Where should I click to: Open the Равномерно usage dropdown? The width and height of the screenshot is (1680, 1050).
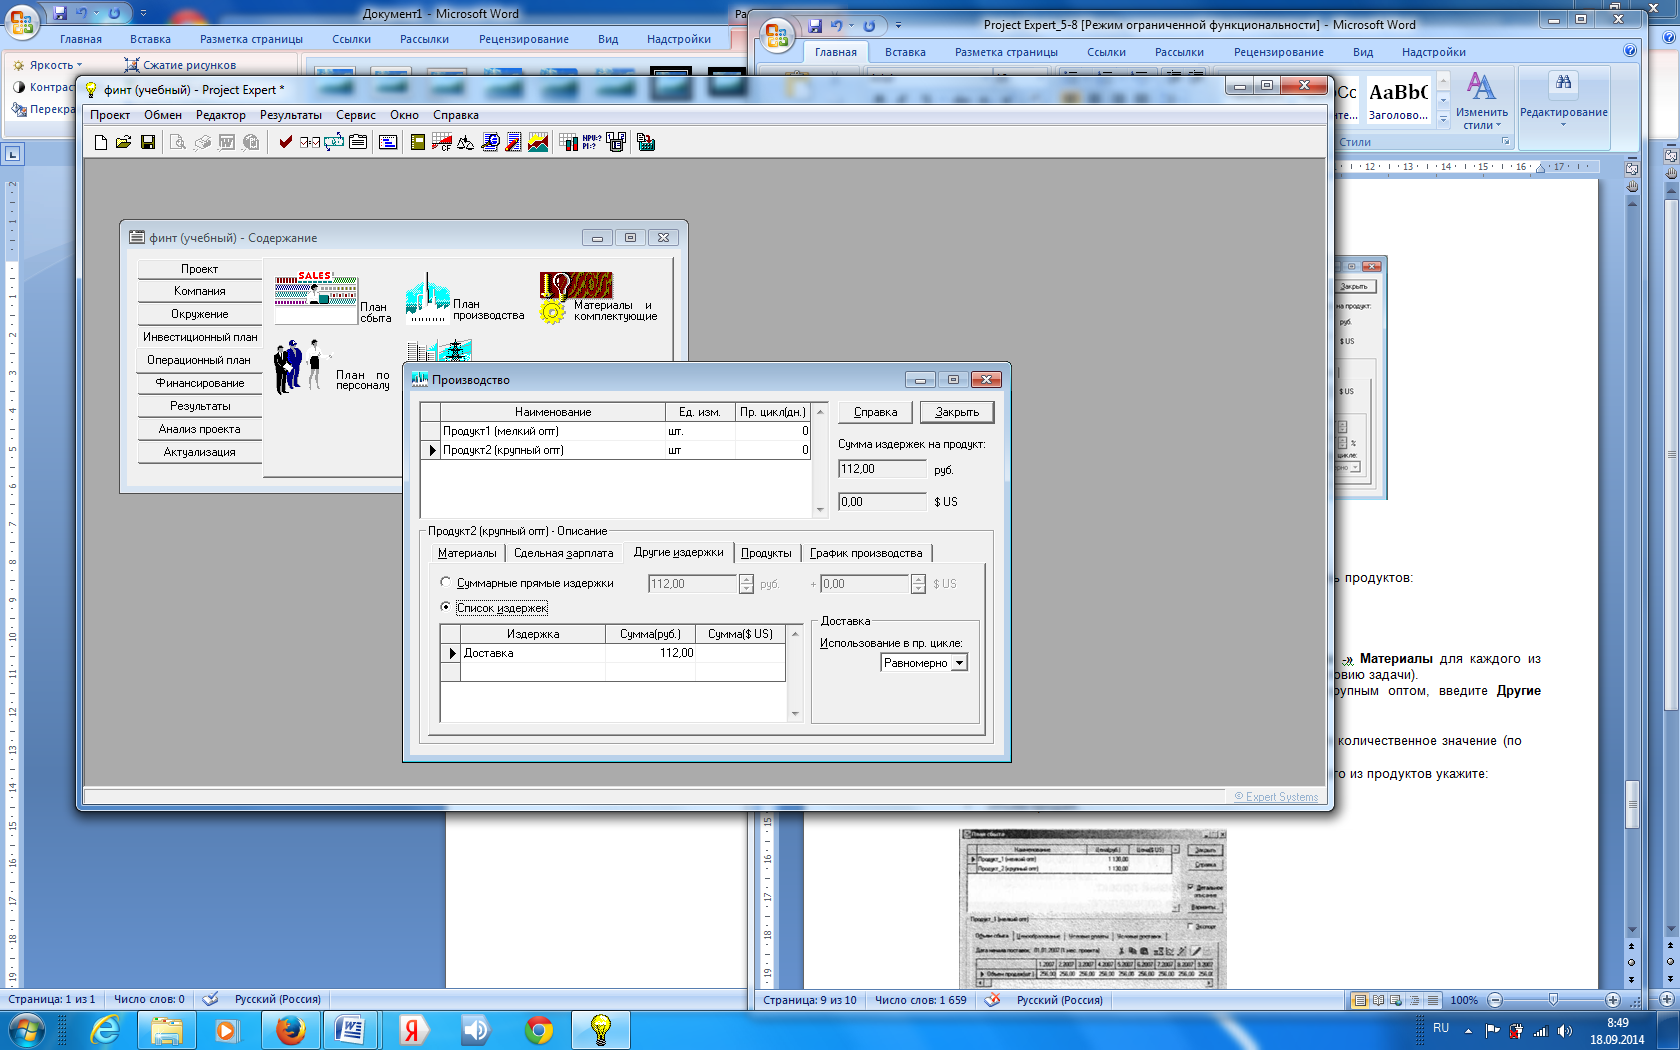pyautogui.click(x=960, y=663)
